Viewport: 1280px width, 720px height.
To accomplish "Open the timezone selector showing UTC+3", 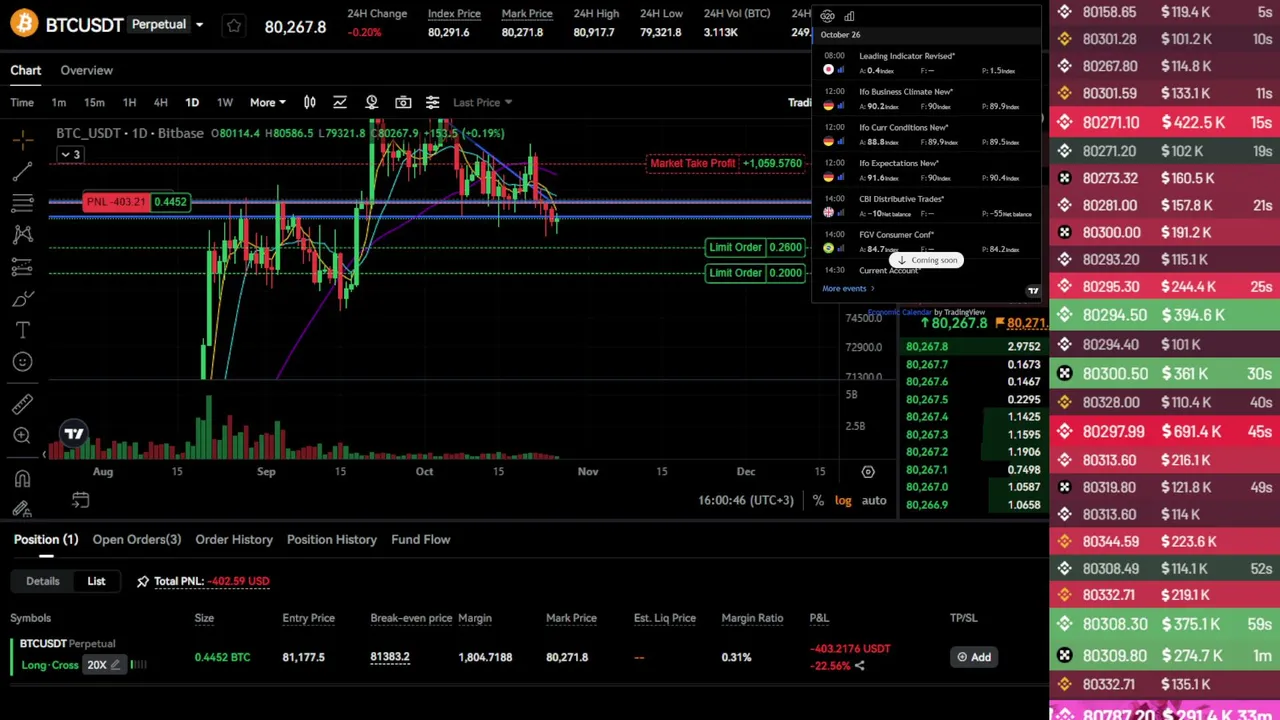I will tap(746, 500).
